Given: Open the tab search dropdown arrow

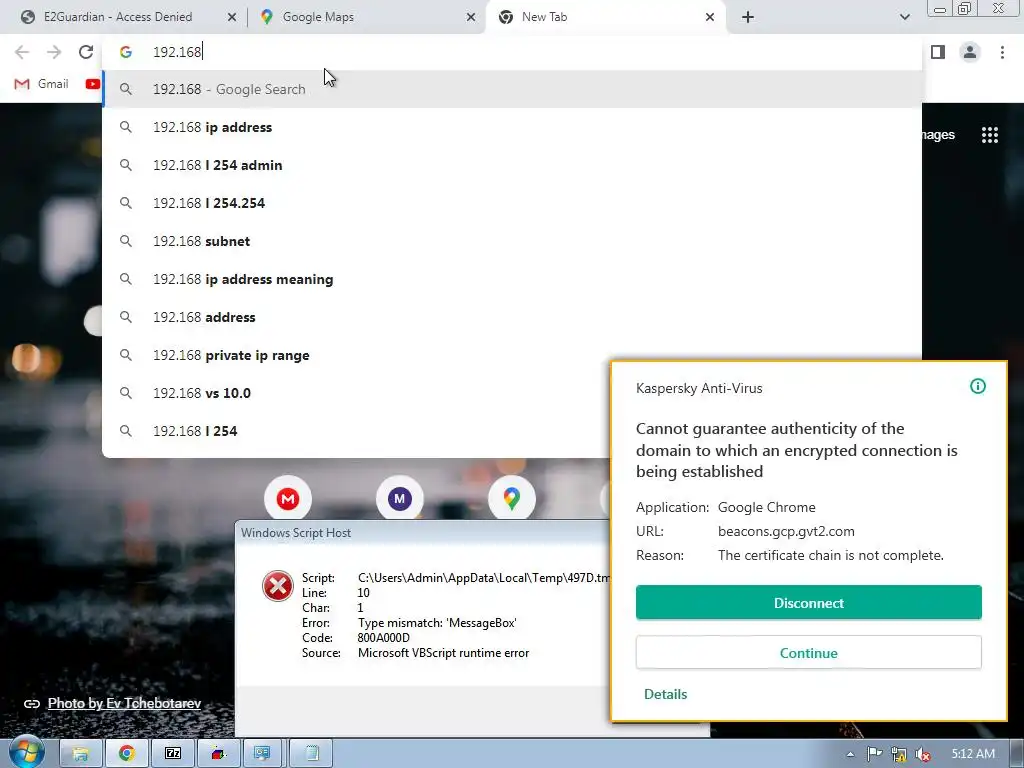Looking at the screenshot, I should click(904, 17).
